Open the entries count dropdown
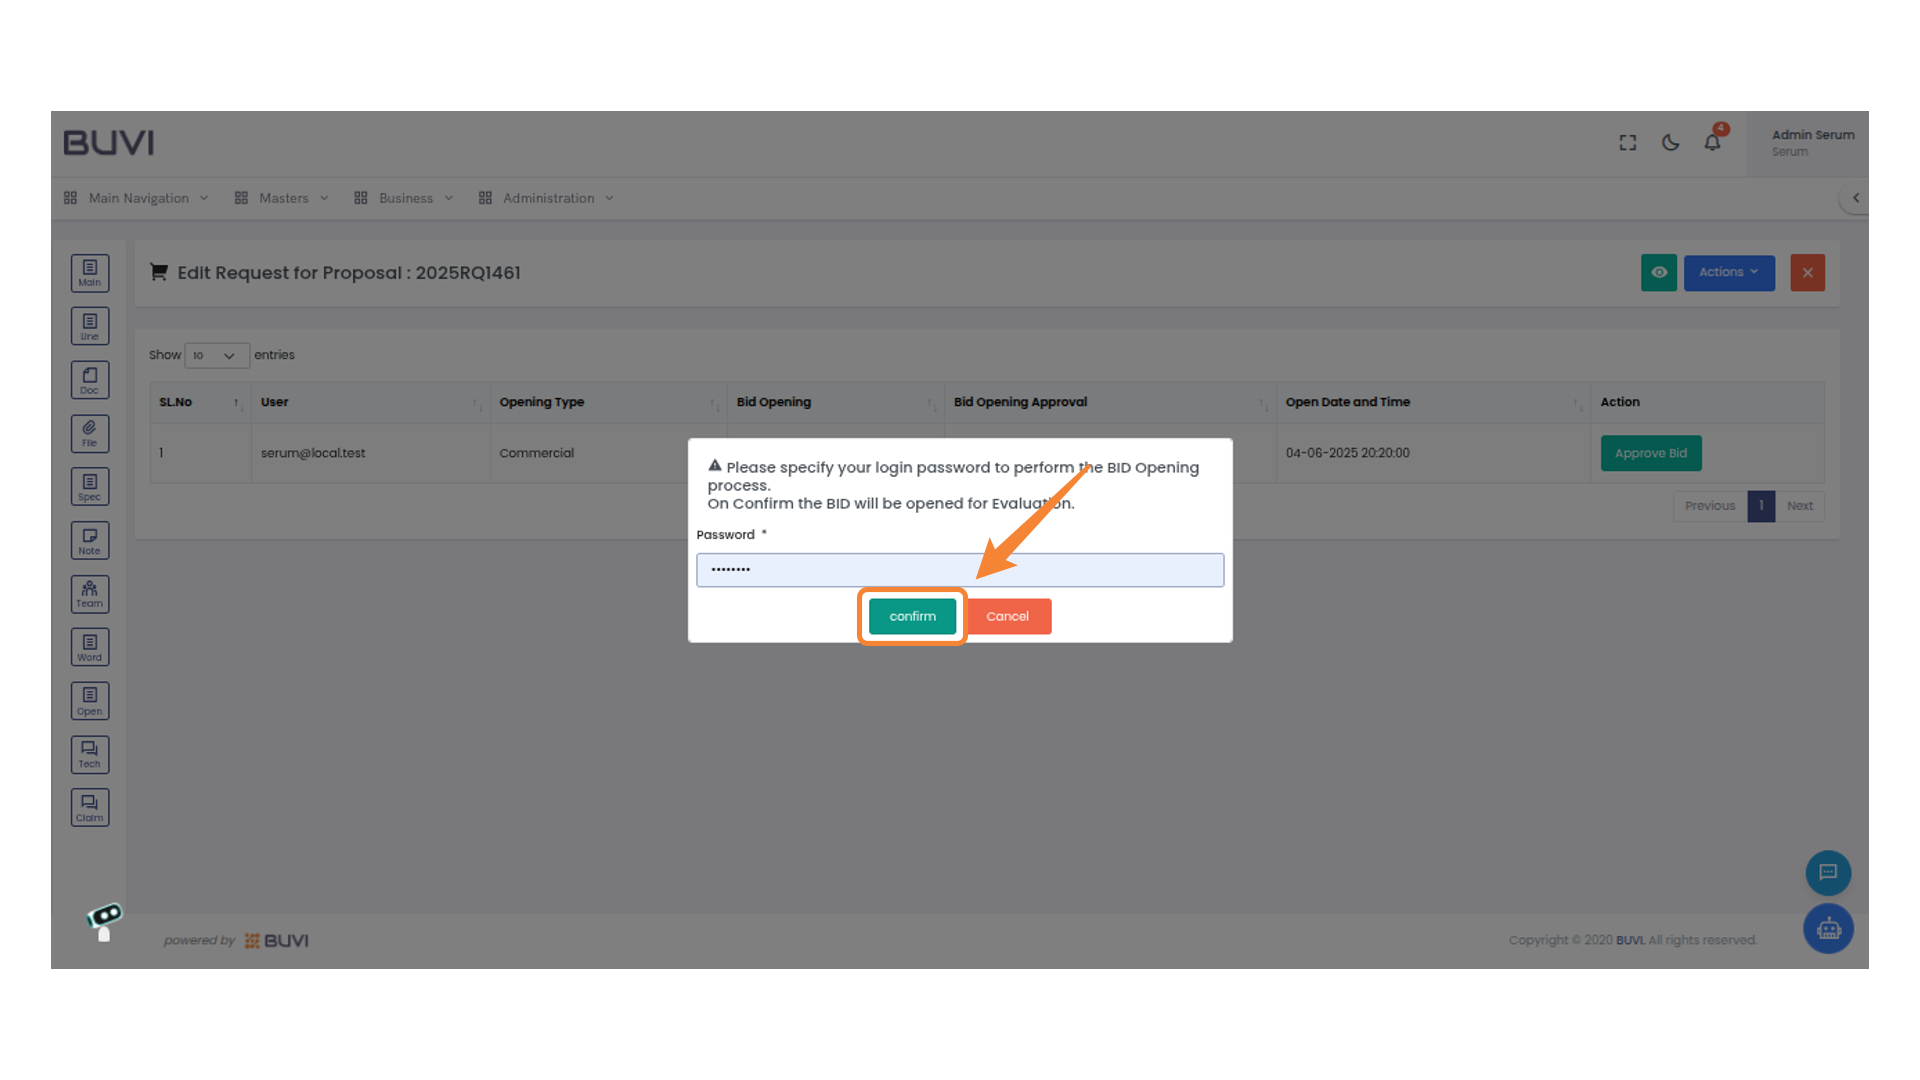Screen dimensions: 1920x1080 pos(216,355)
